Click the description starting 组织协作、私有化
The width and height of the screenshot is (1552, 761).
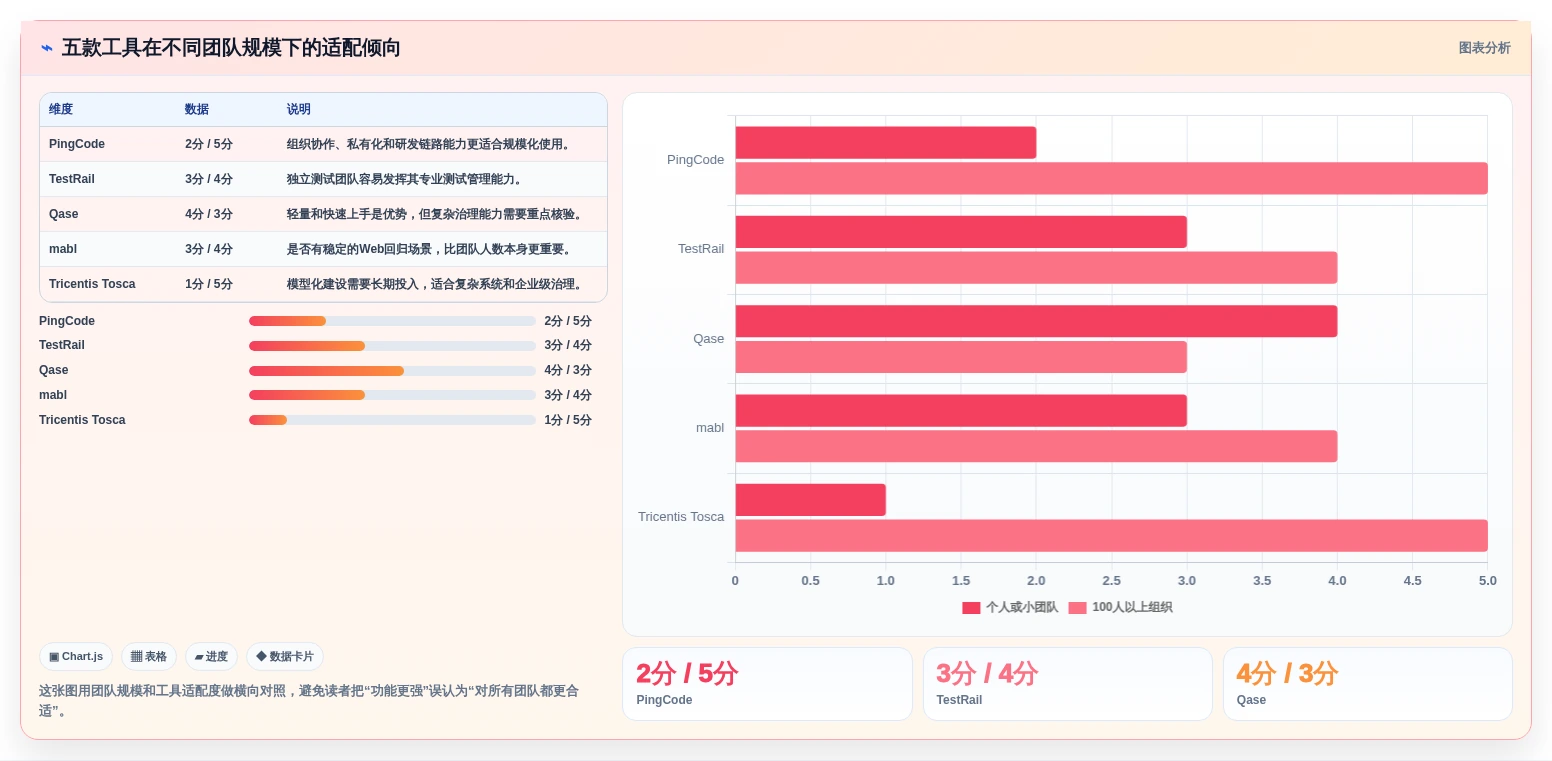click(x=430, y=144)
